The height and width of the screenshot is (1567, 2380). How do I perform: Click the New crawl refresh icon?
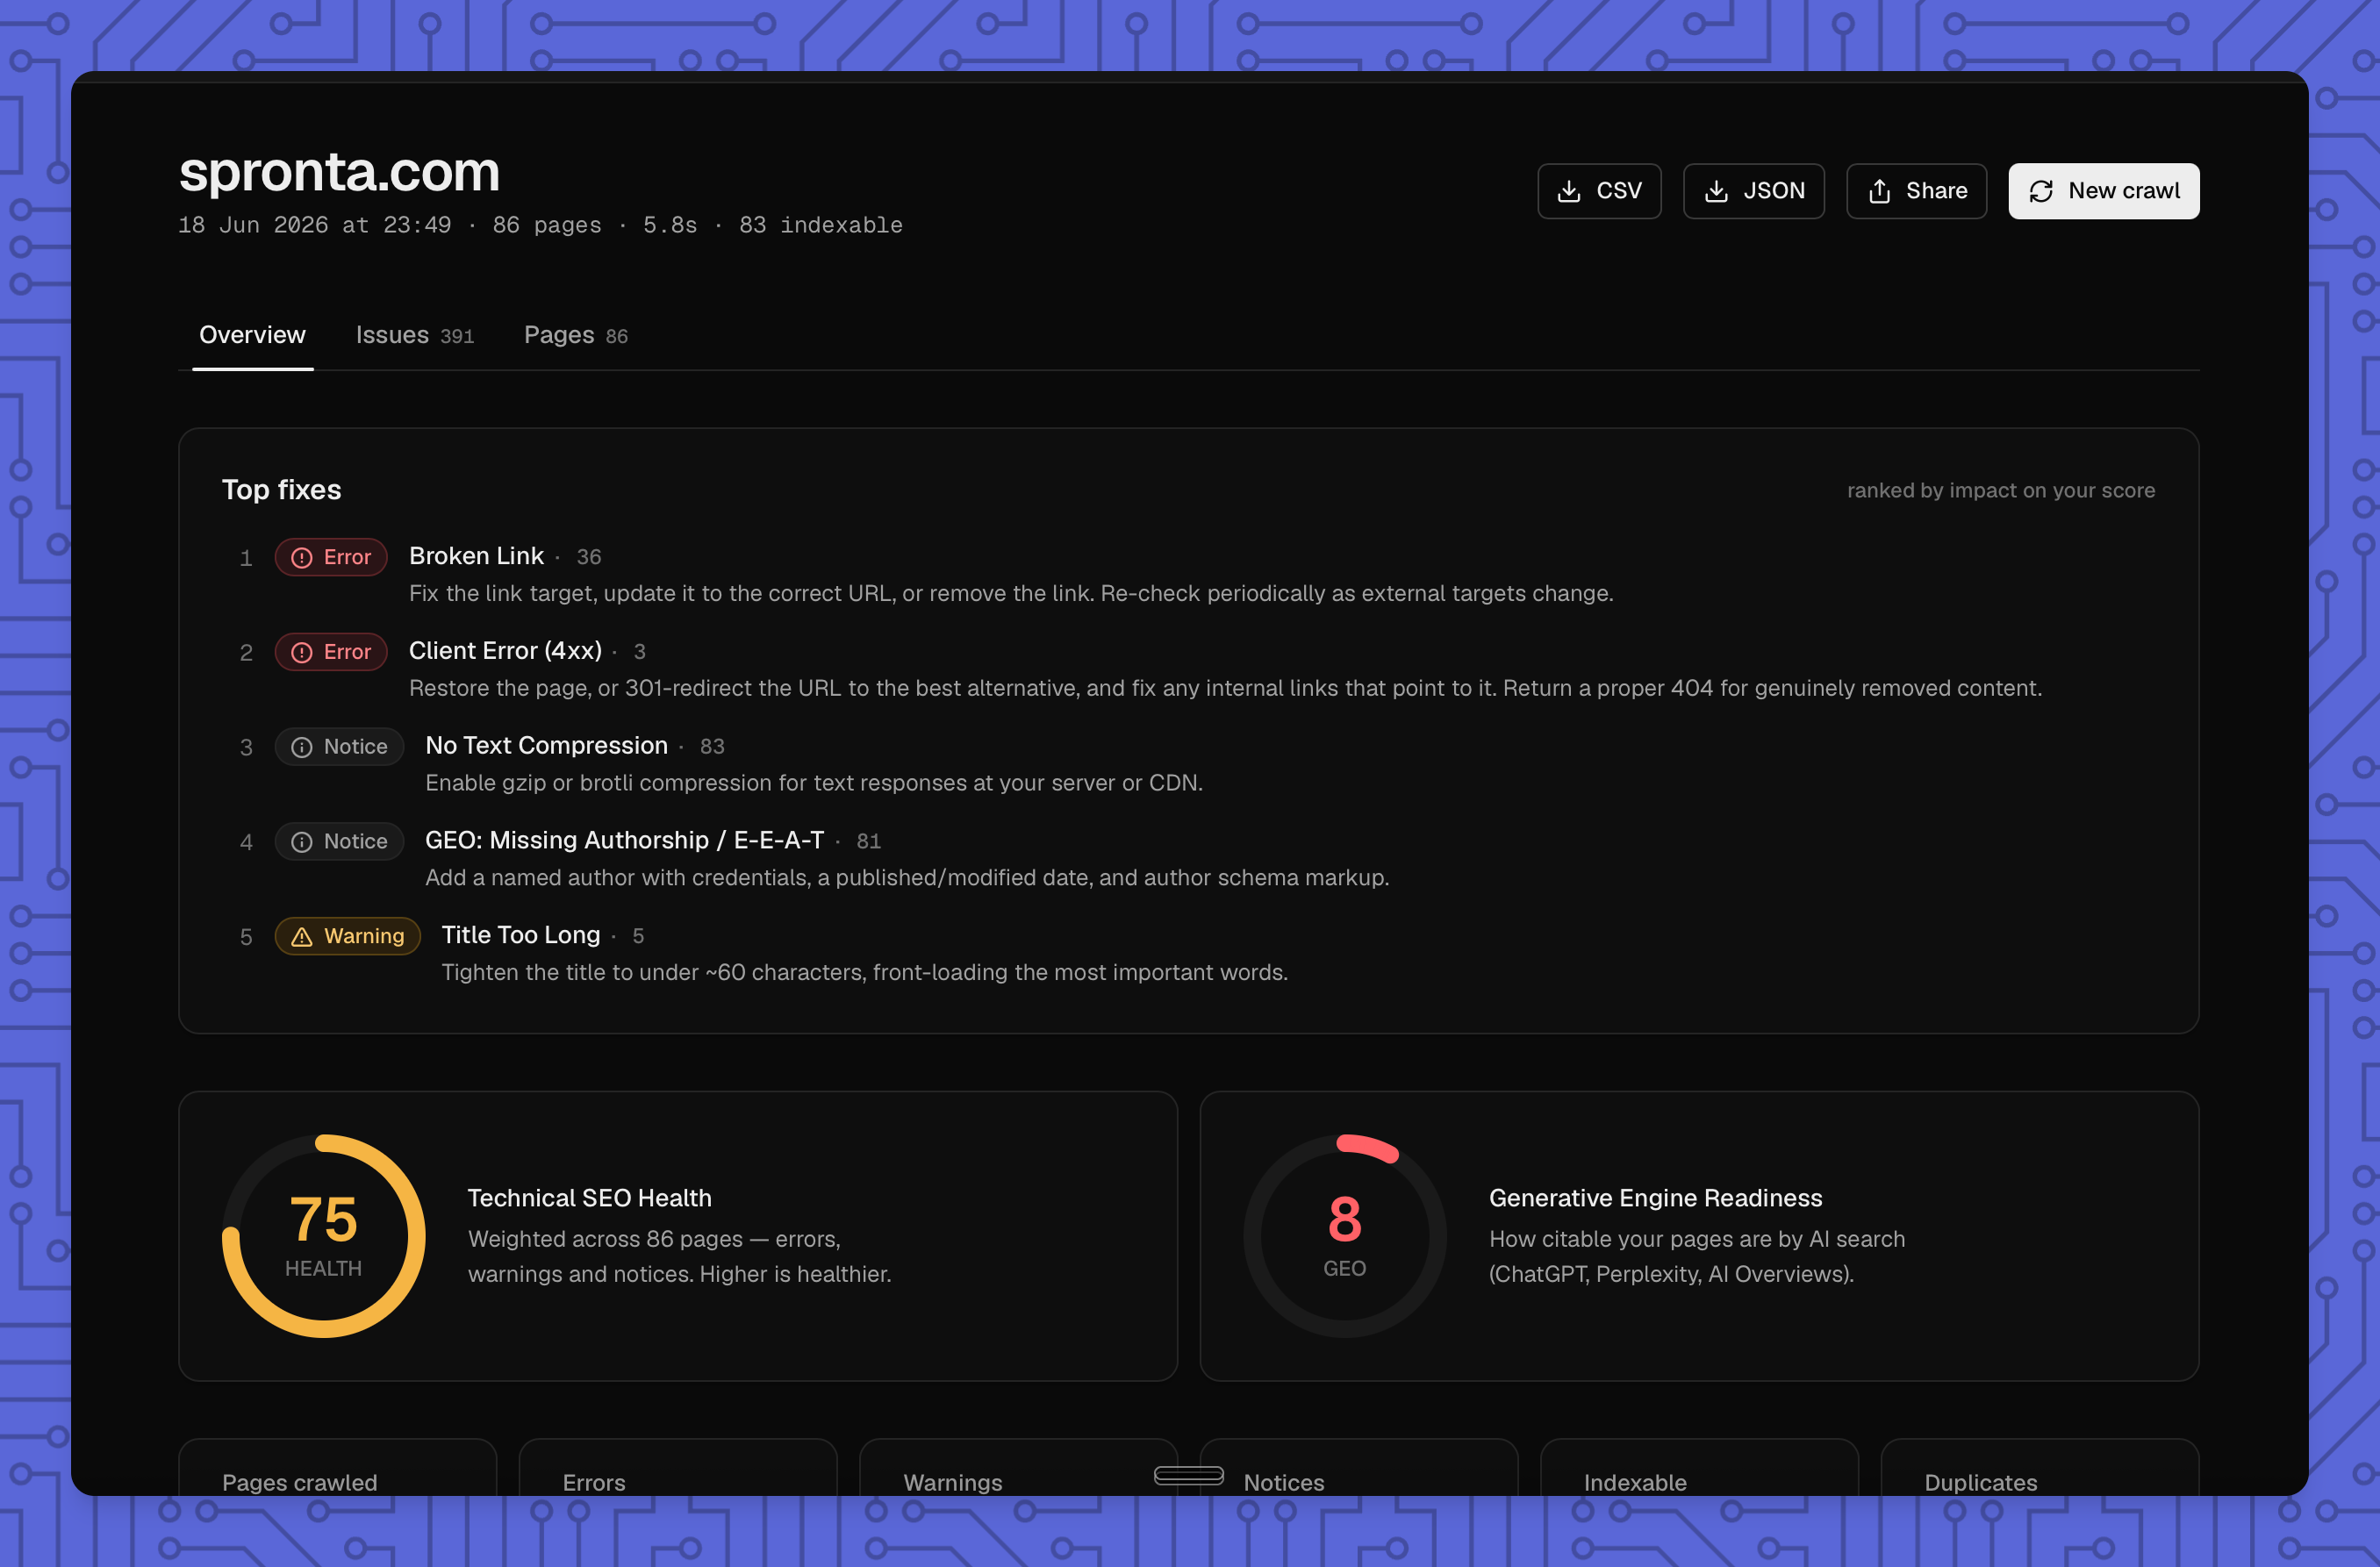pos(2041,191)
